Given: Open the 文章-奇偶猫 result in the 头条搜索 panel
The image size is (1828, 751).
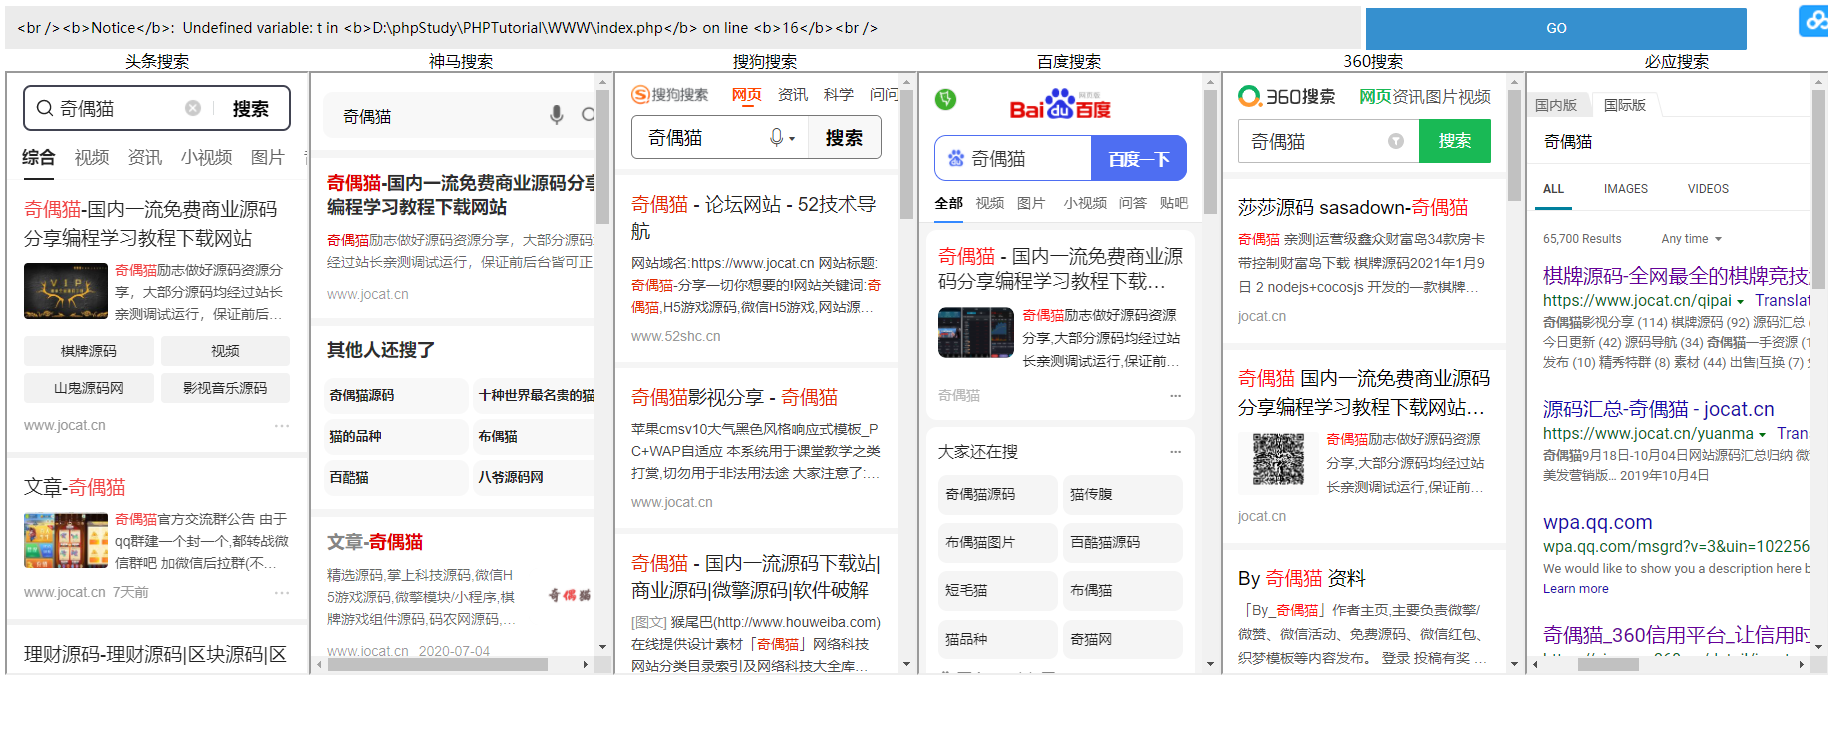Looking at the screenshot, I should coord(75,487).
